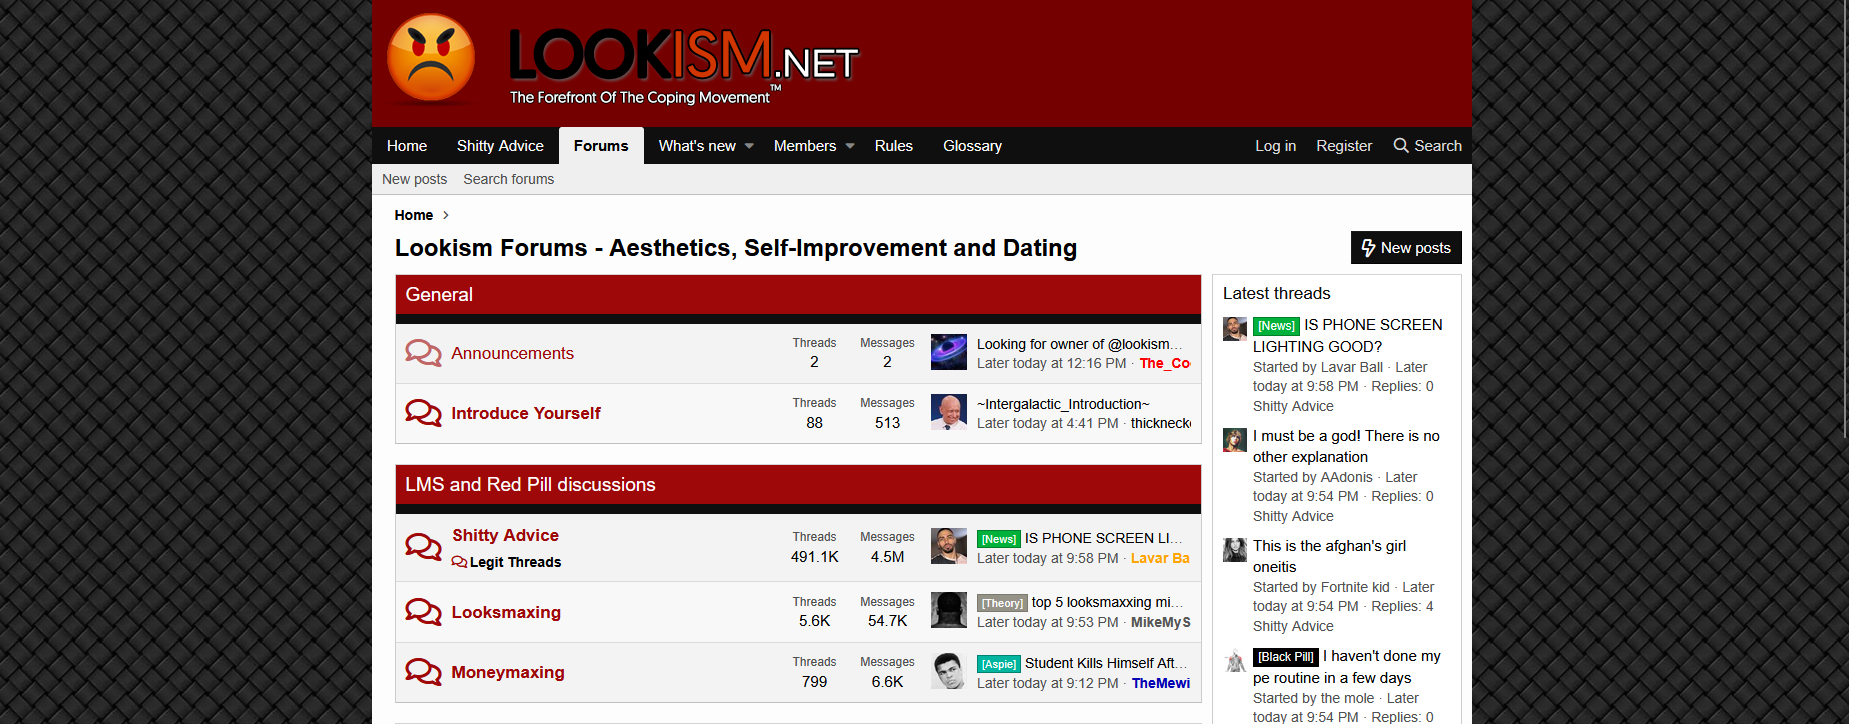Open 'I must be a god!' thread
Image resolution: width=1849 pixels, height=724 pixels.
tap(1346, 446)
